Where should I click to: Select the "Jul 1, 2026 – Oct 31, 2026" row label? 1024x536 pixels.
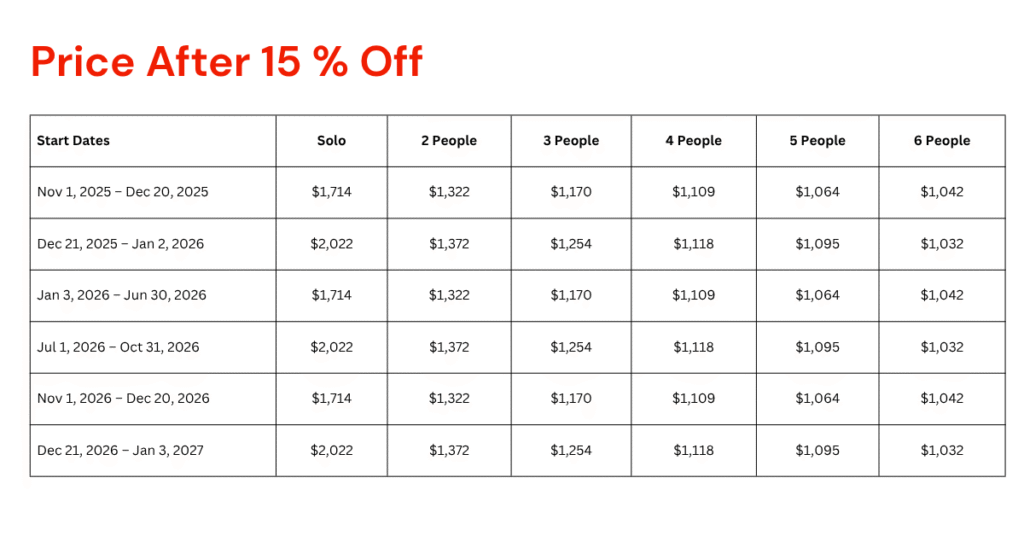pos(118,347)
